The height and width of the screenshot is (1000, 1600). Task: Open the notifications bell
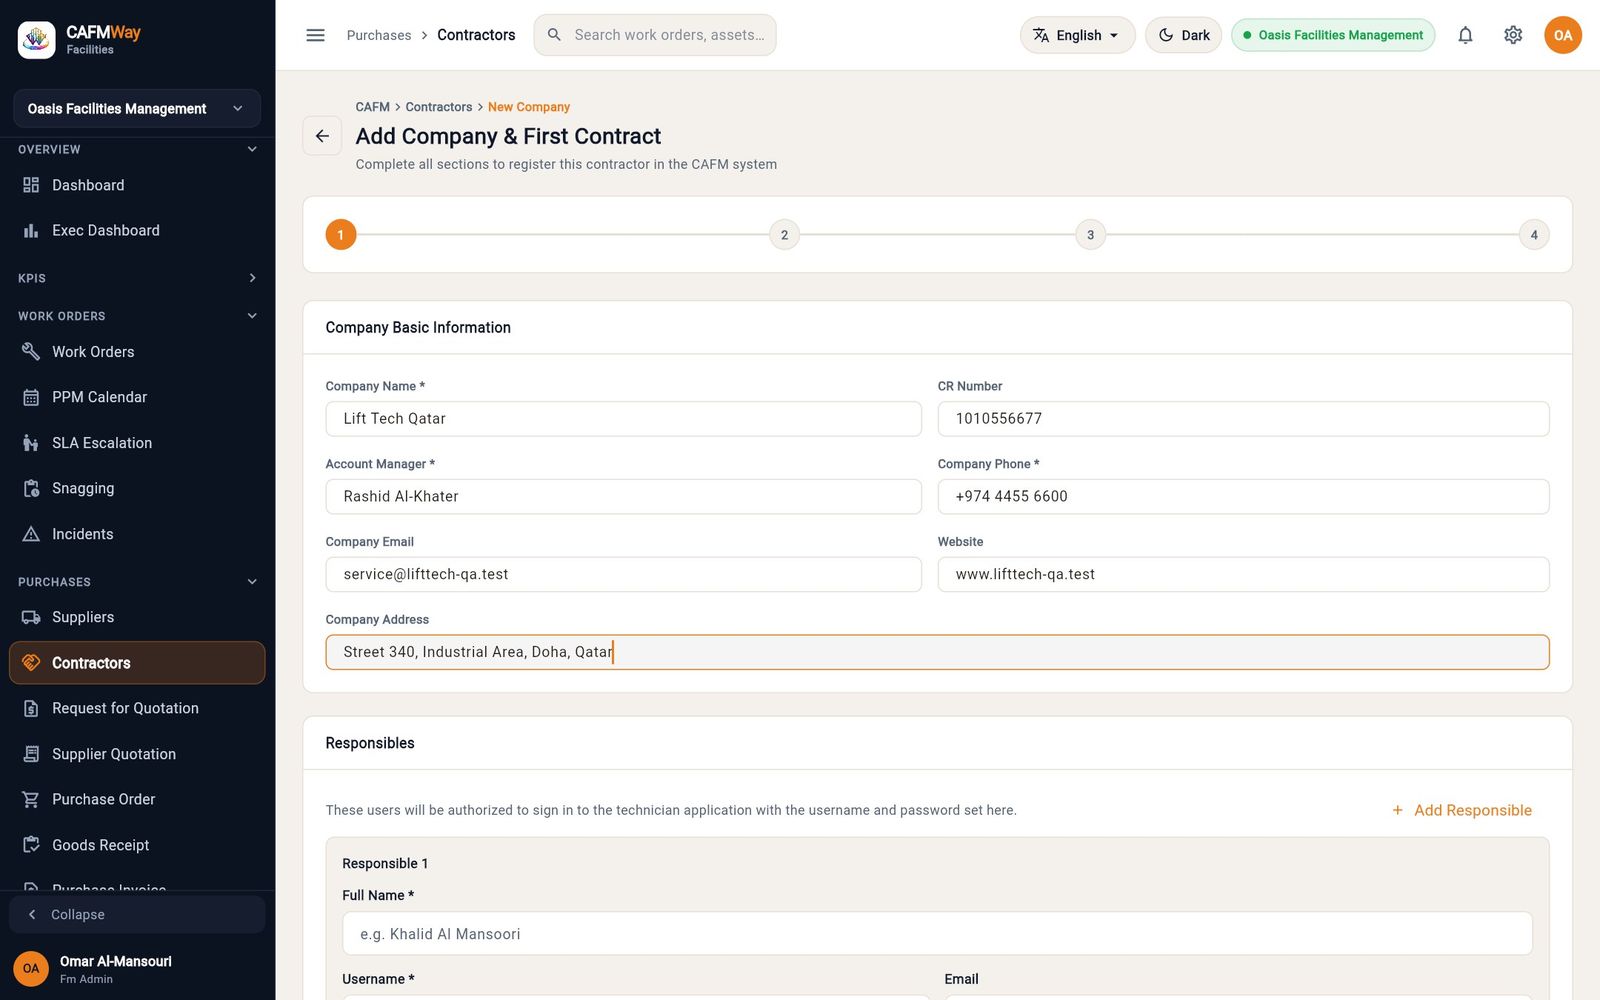click(x=1465, y=35)
